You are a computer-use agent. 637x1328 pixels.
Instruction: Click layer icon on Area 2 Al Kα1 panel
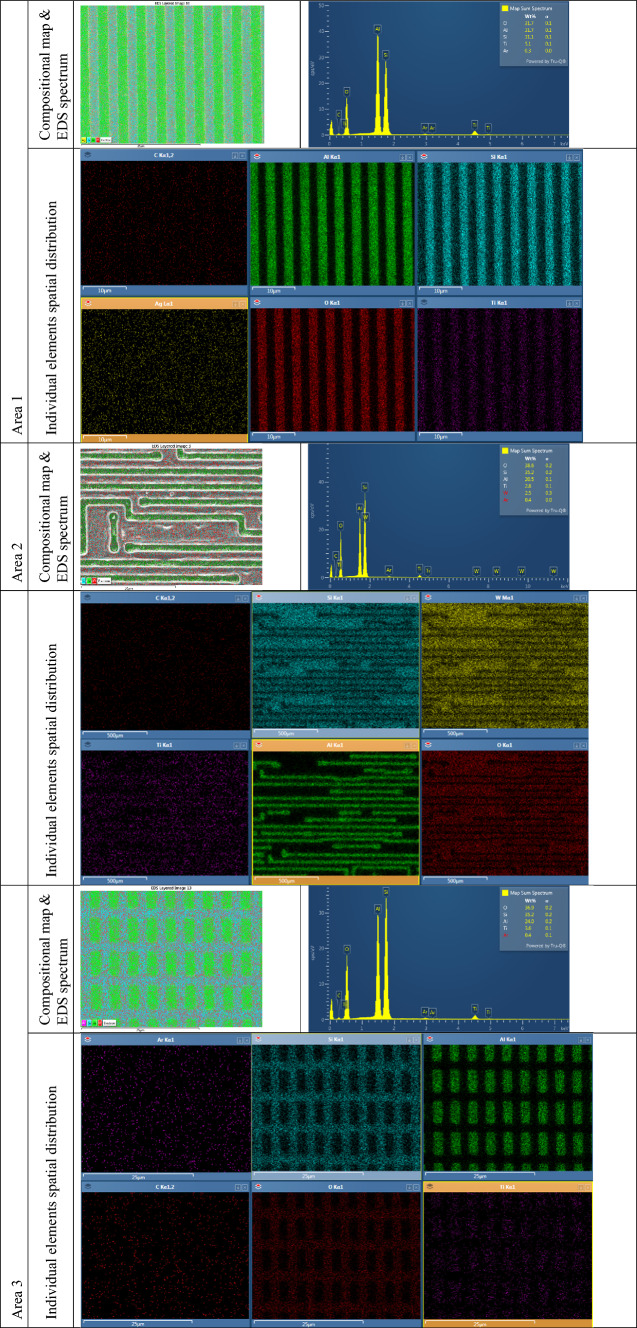pos(258,745)
